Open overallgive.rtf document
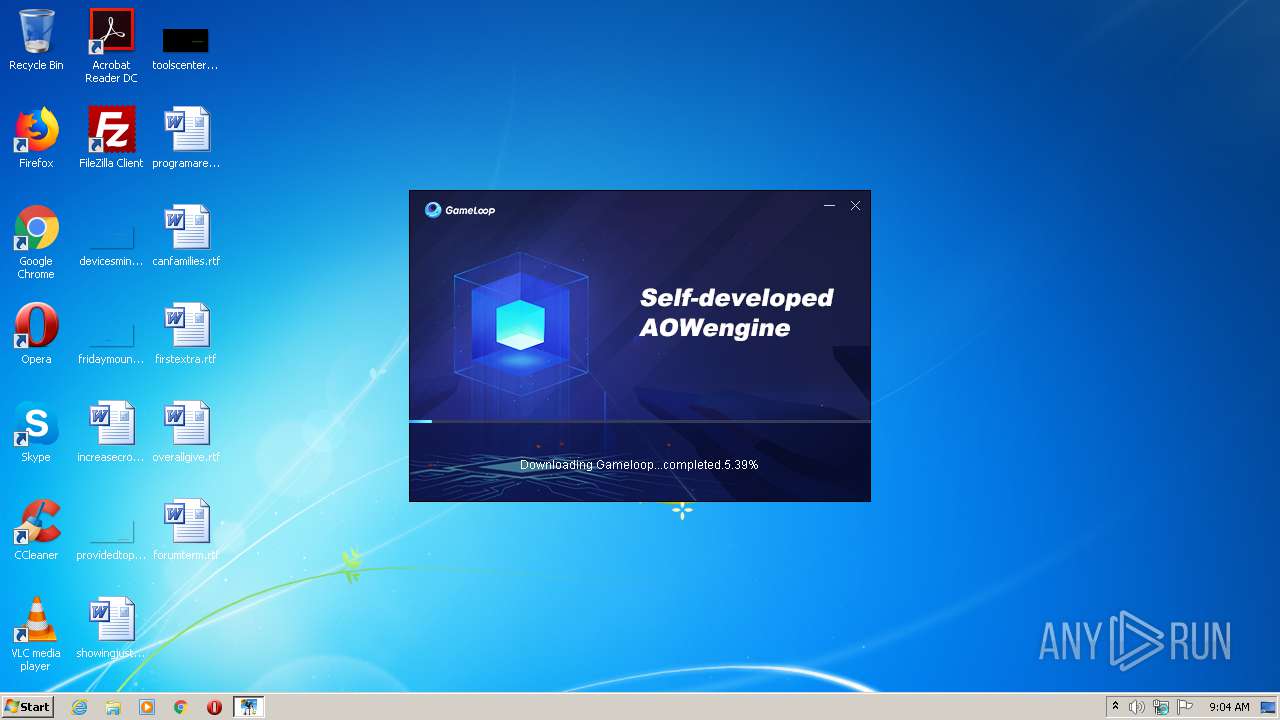The image size is (1280, 720). click(186, 432)
